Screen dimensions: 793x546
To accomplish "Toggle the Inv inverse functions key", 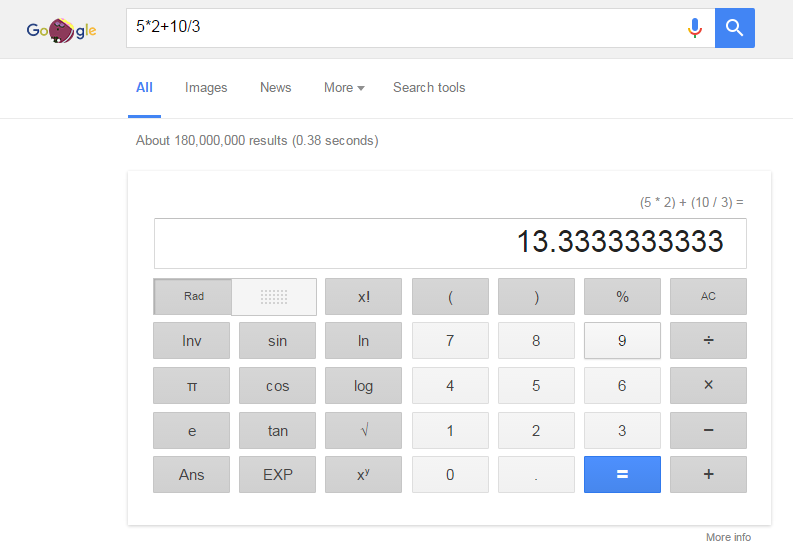I will point(191,341).
